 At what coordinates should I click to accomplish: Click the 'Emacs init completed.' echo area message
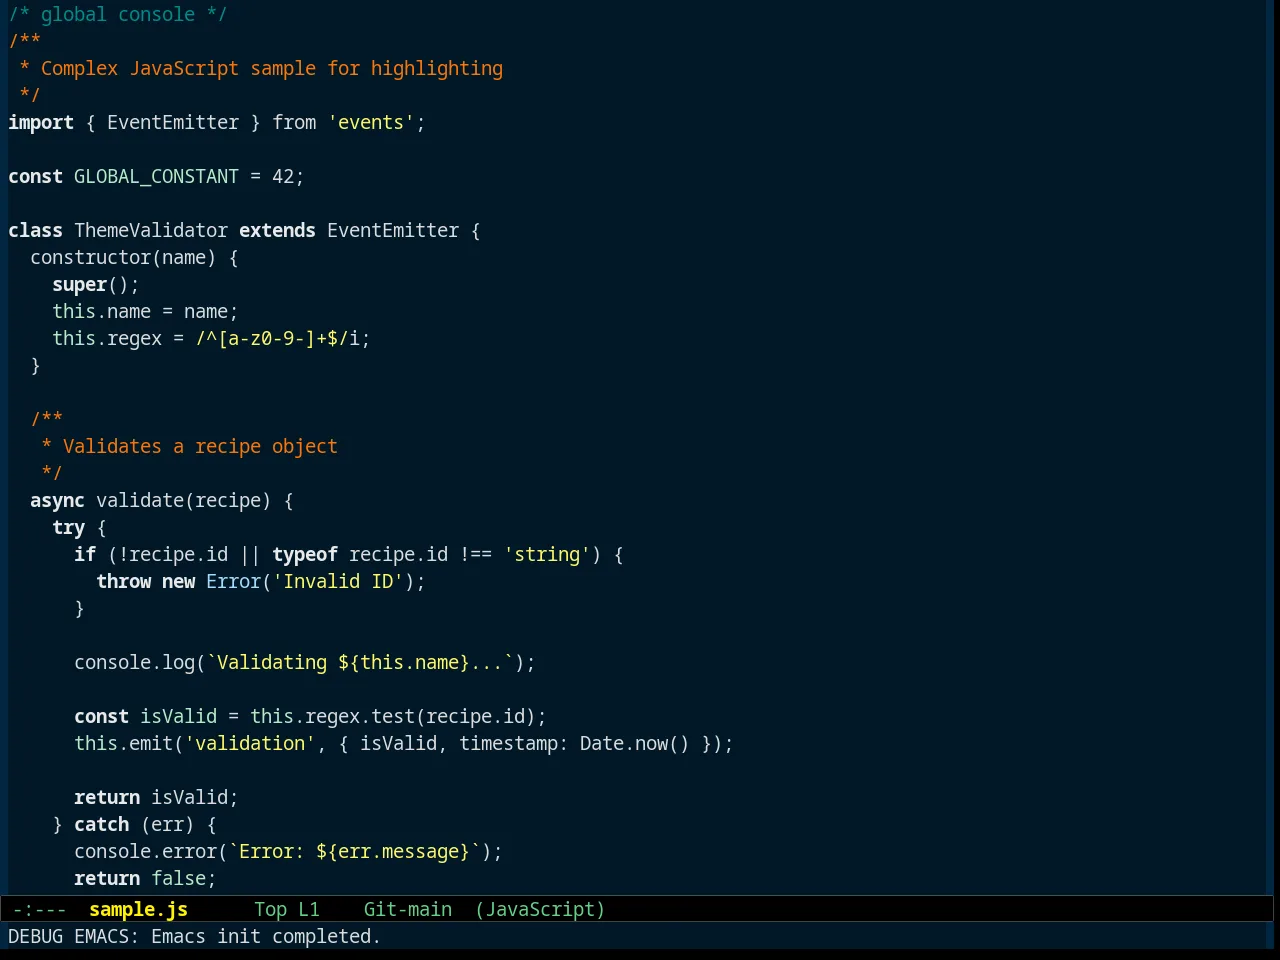point(265,936)
